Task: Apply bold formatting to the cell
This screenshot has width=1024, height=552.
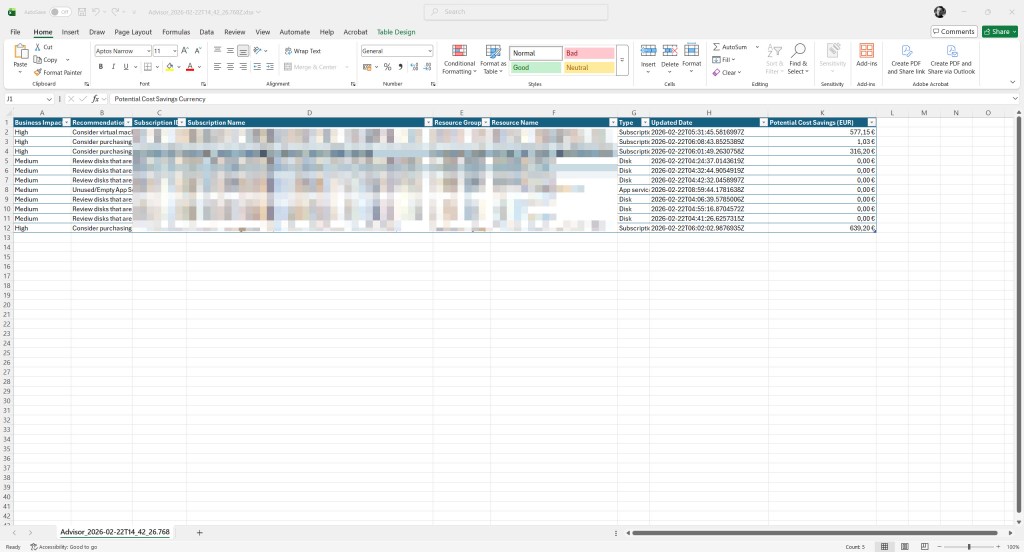Action: 100,67
